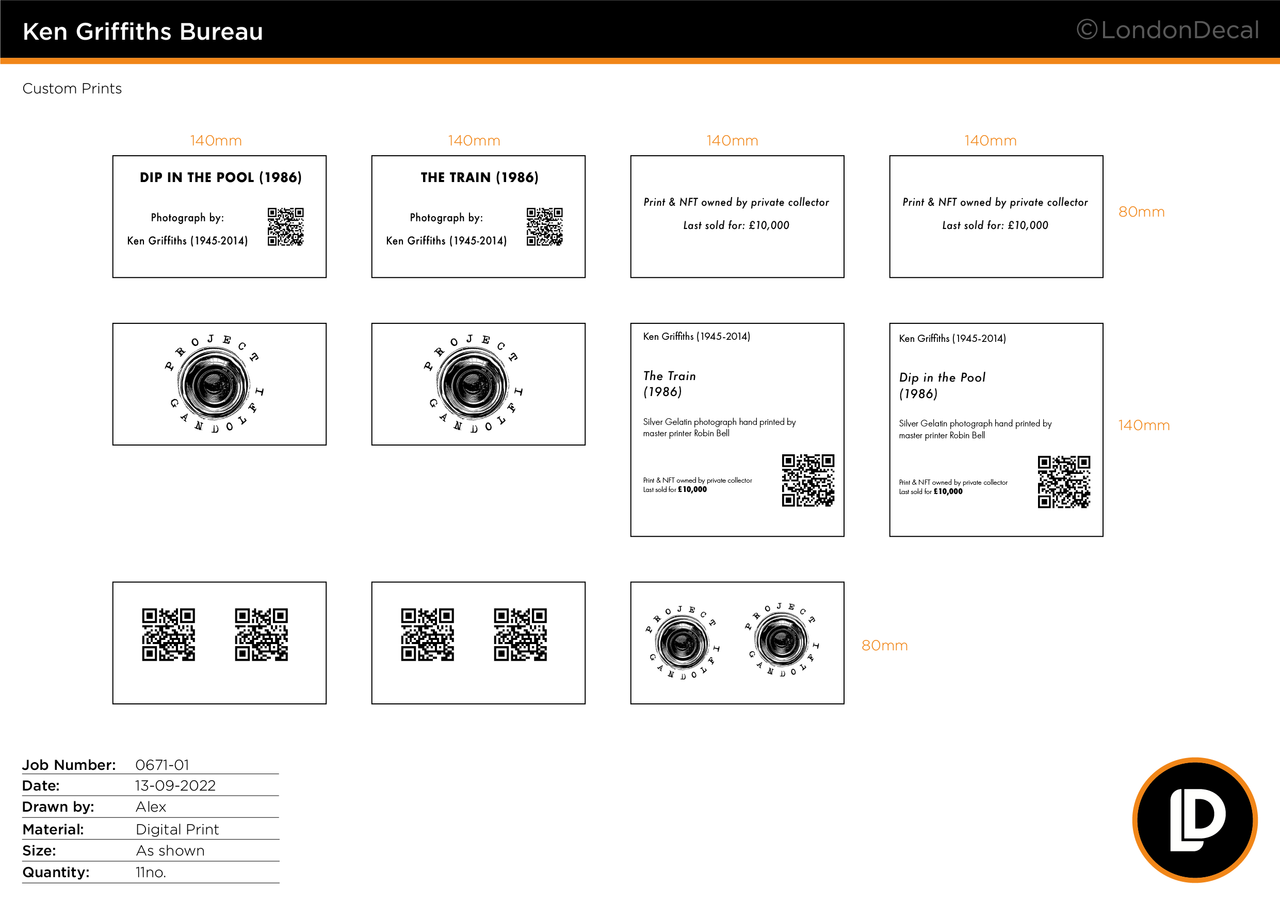Click Ken Griffiths (1945-2014) on The Train square label
Screen dimensions: 1280x905
(697, 337)
